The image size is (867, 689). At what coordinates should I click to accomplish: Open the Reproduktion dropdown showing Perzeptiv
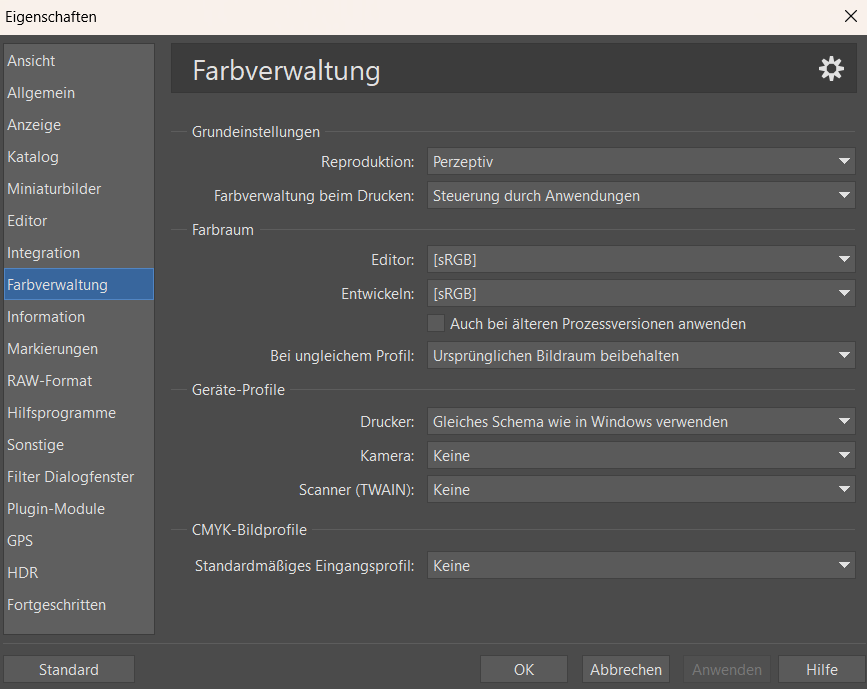click(641, 161)
